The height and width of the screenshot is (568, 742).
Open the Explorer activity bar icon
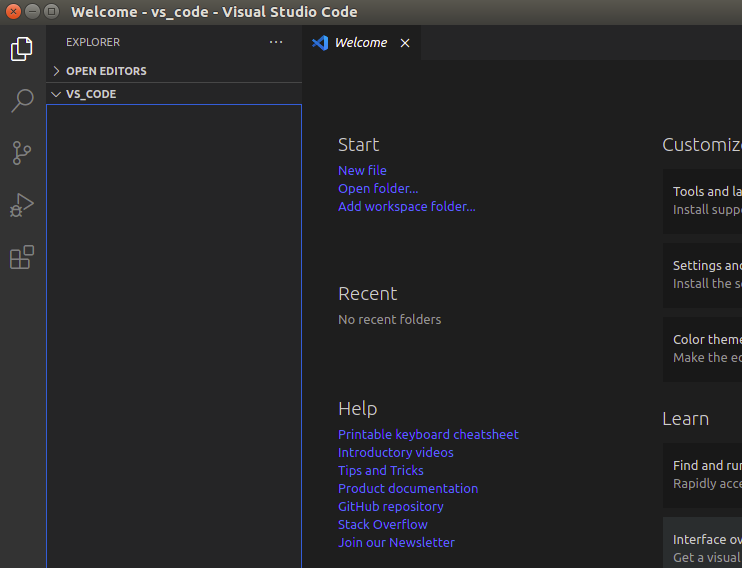(x=22, y=49)
